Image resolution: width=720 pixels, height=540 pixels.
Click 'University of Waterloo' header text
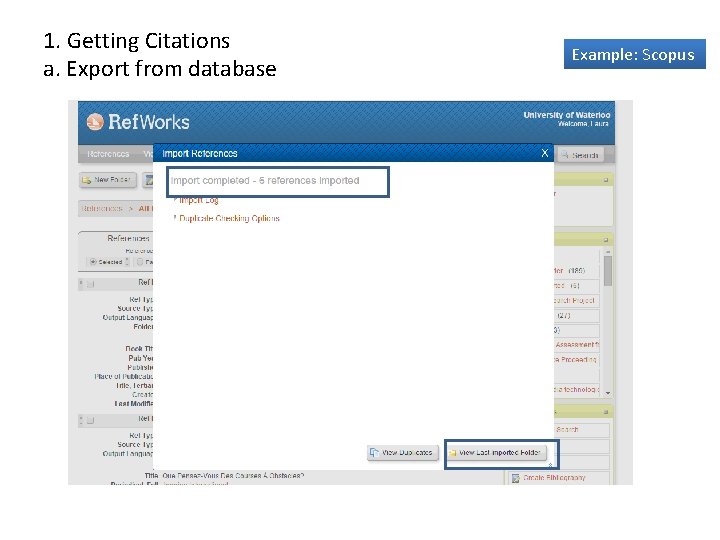[567, 115]
